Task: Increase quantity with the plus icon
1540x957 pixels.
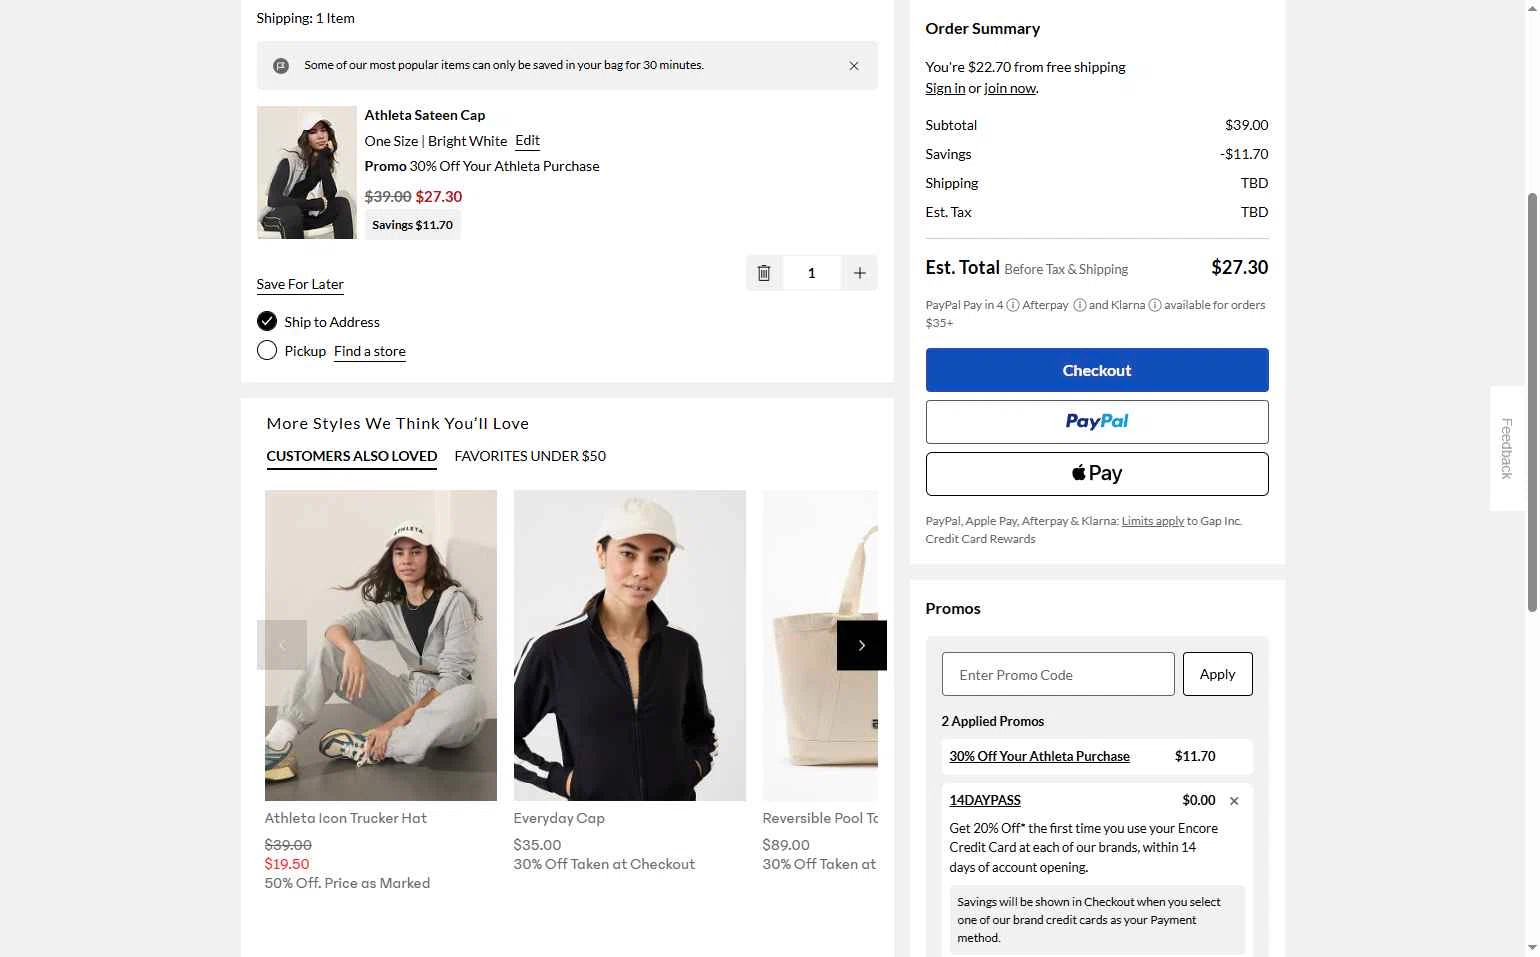Action: [859, 273]
